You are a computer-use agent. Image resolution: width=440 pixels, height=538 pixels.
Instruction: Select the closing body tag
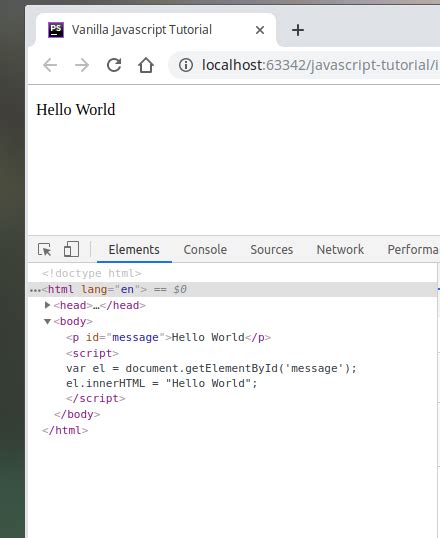(77, 414)
